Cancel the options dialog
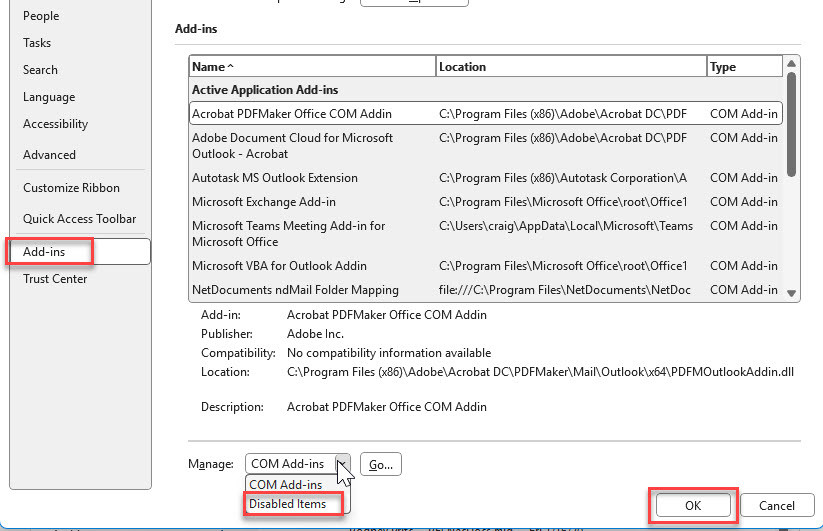This screenshot has width=823, height=531. 776,506
